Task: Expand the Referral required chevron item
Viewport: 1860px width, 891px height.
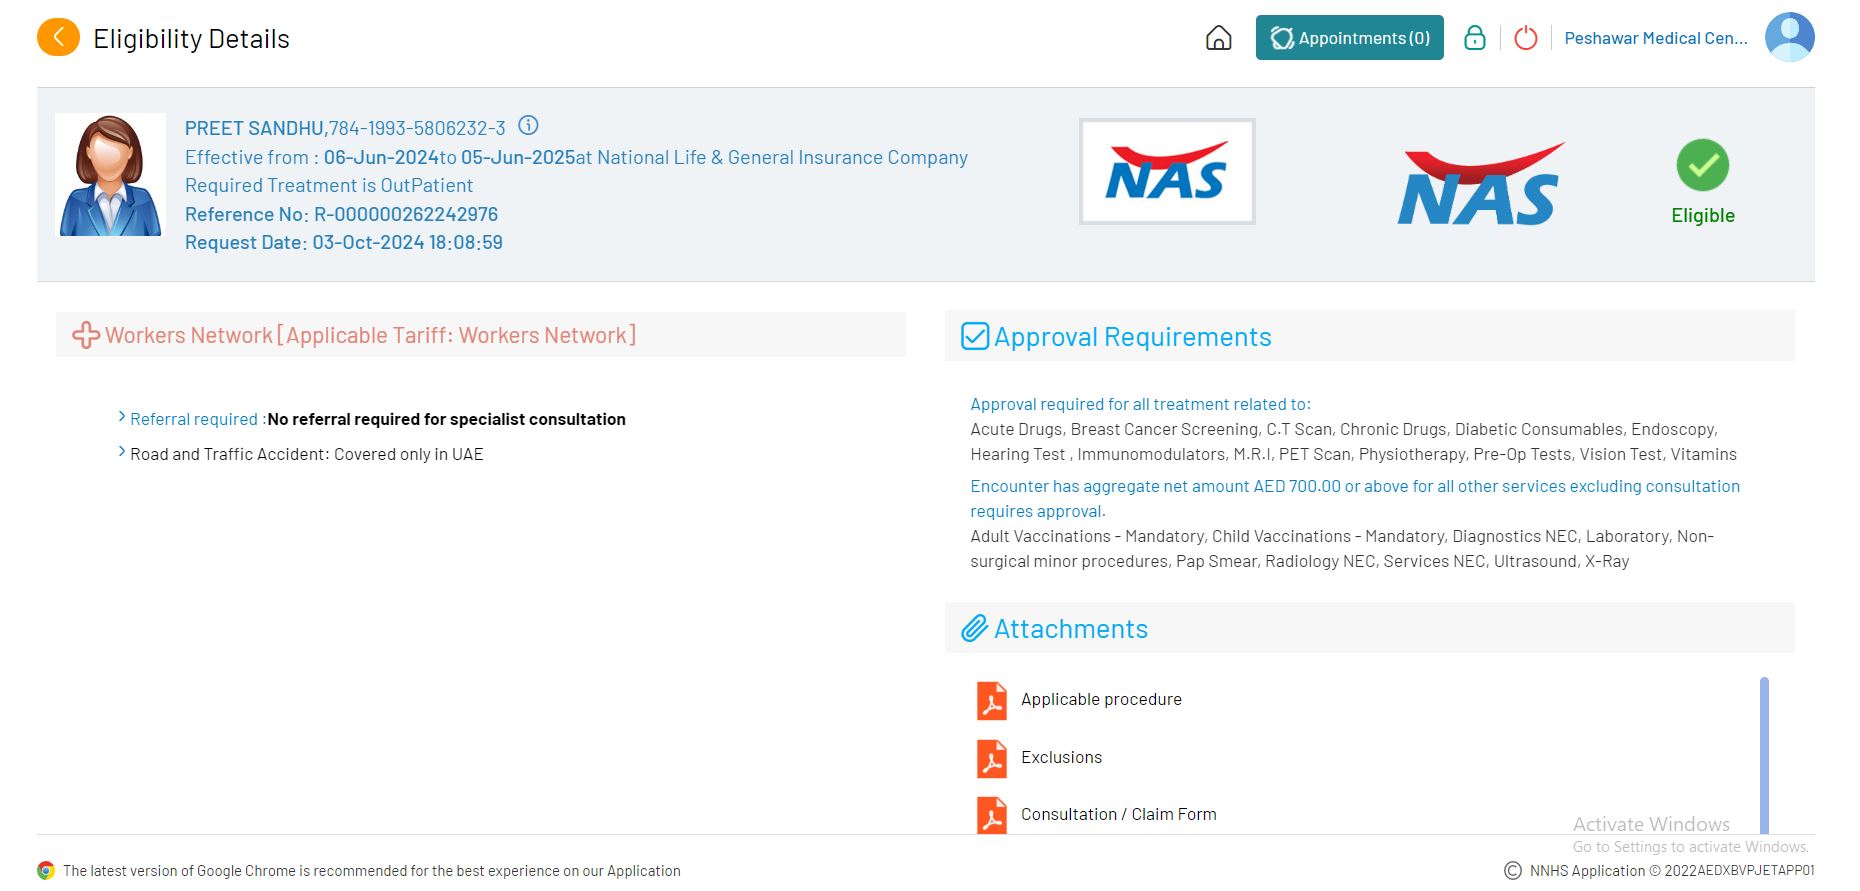Action: (122, 417)
